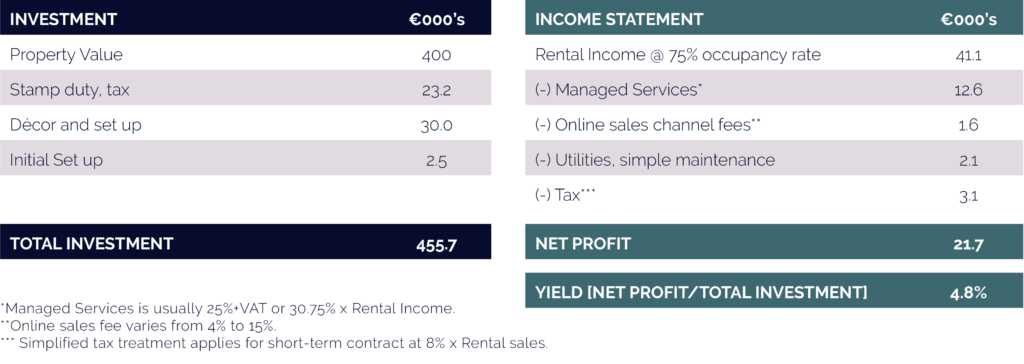This screenshot has height=364, width=1024.
Task: Click the NET PROFIT summary bar
Action: [775, 242]
